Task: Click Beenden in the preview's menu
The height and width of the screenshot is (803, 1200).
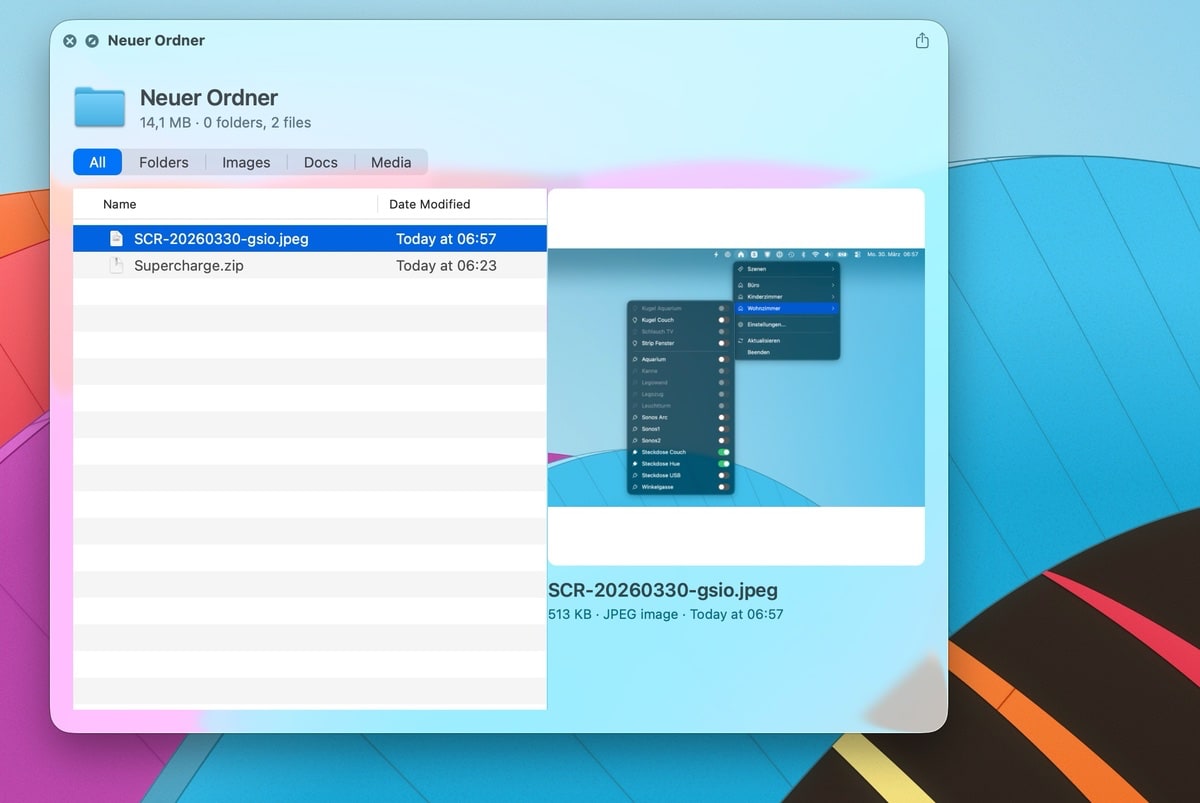Action: point(758,352)
